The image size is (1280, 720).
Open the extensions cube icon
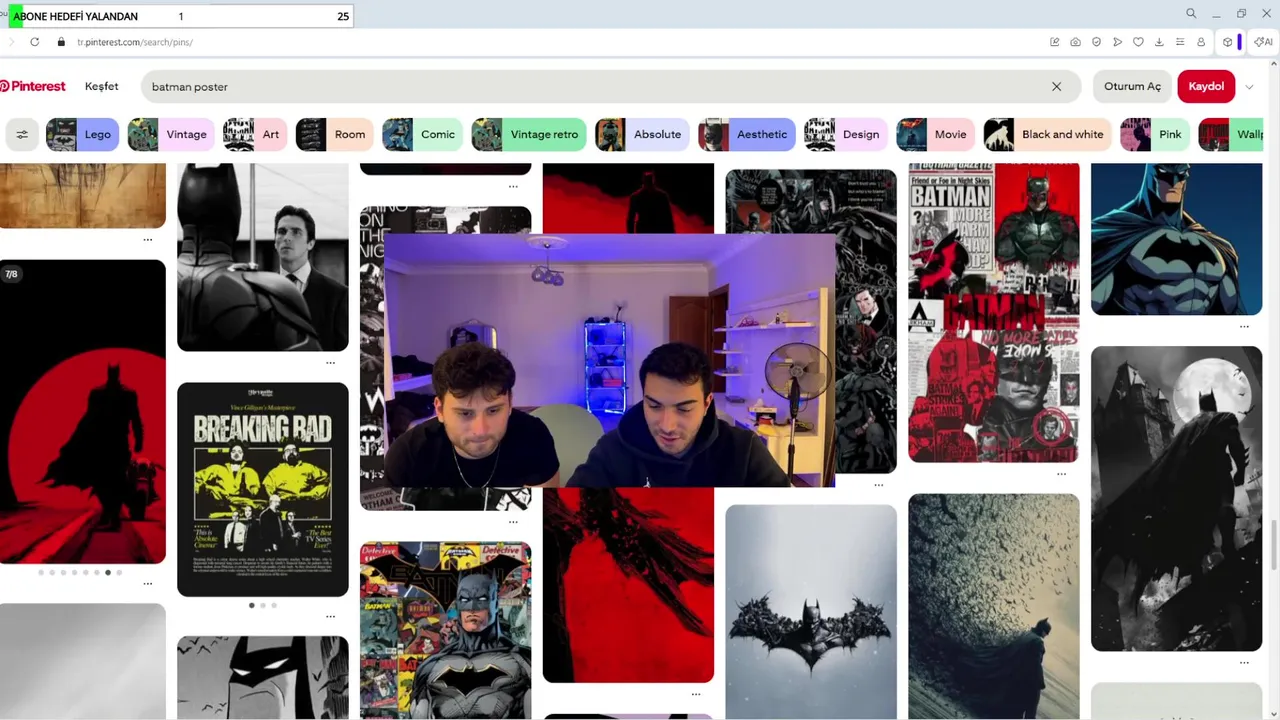click(1227, 42)
